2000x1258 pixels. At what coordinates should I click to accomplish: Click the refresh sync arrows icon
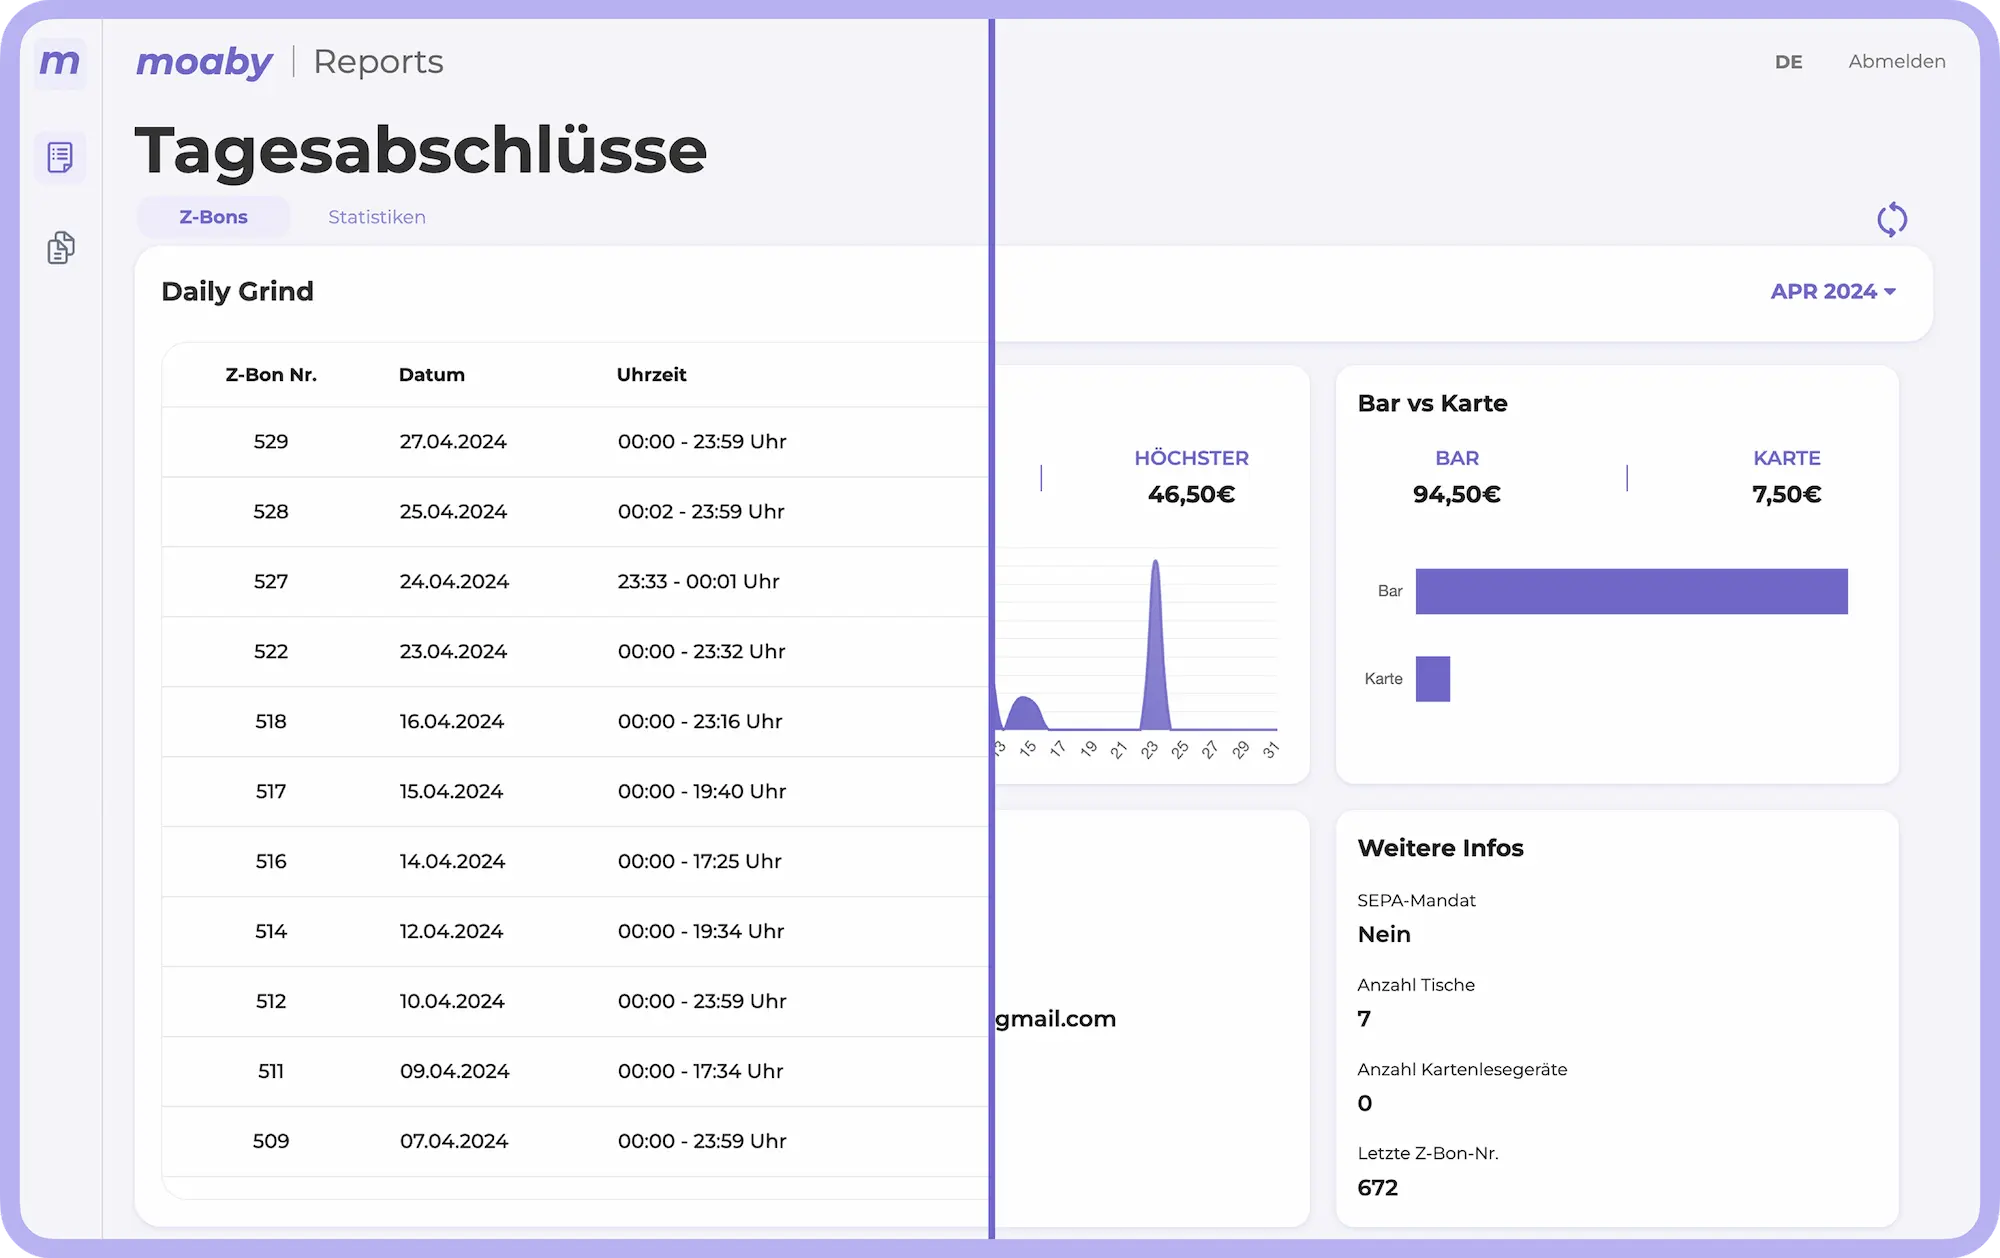click(x=1891, y=220)
